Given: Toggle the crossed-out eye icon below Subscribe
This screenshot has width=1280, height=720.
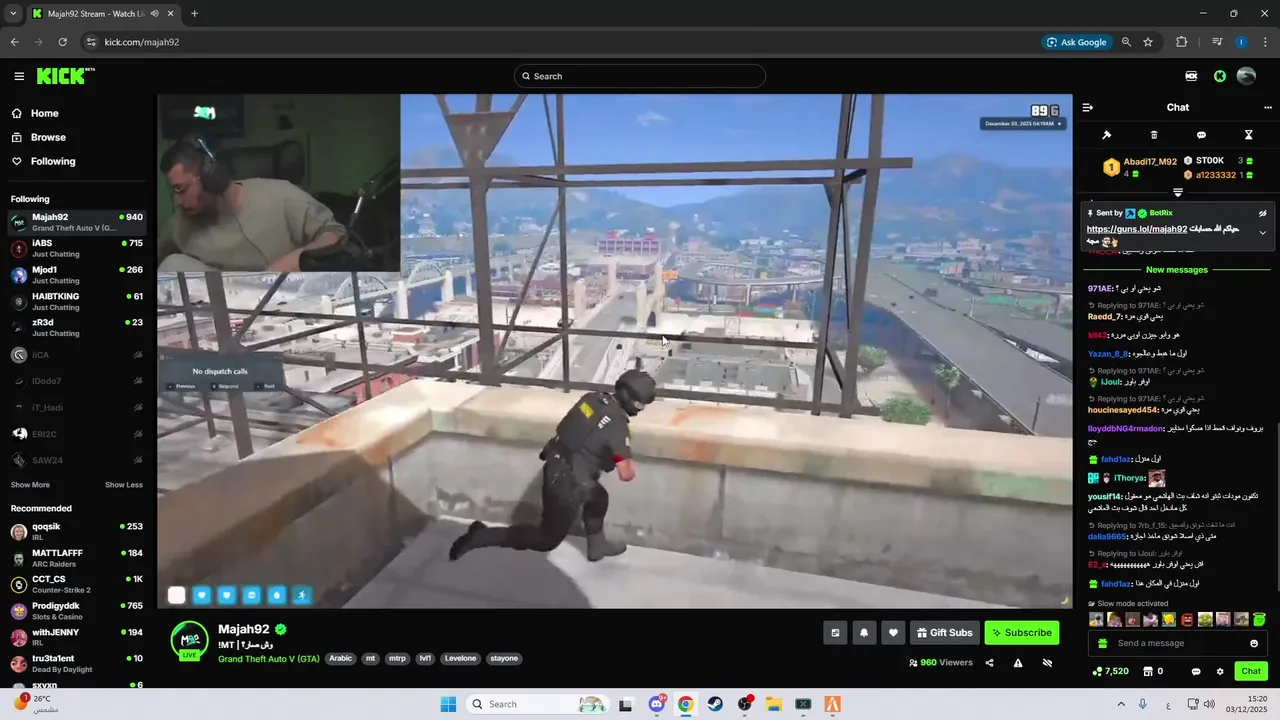Looking at the screenshot, I should click(x=1047, y=663).
